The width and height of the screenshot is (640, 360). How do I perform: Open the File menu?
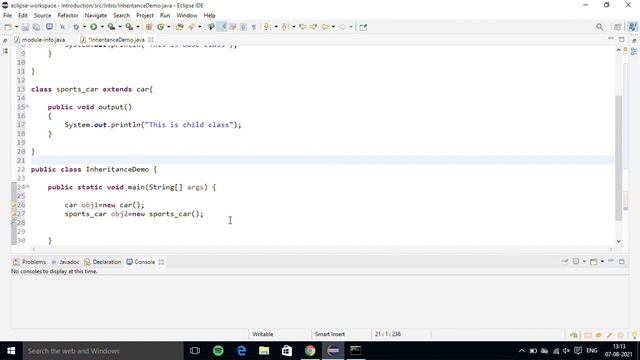(7, 16)
